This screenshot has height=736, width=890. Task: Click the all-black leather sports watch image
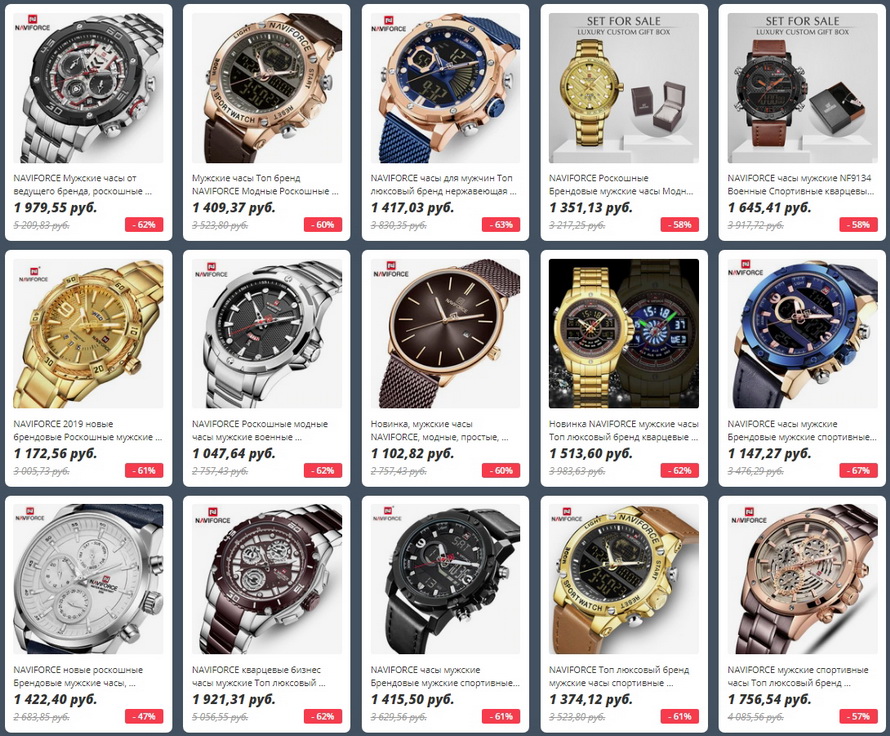tap(446, 579)
